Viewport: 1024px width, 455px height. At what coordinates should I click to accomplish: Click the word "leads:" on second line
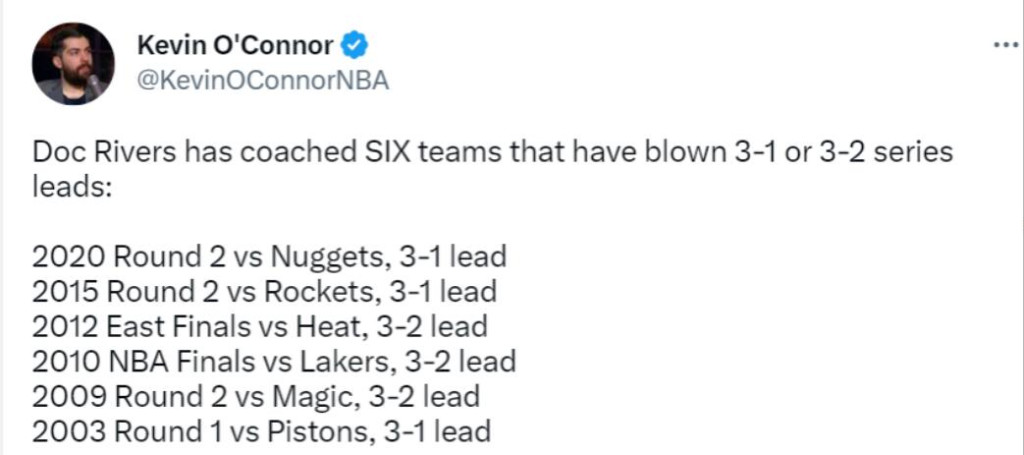point(73,187)
